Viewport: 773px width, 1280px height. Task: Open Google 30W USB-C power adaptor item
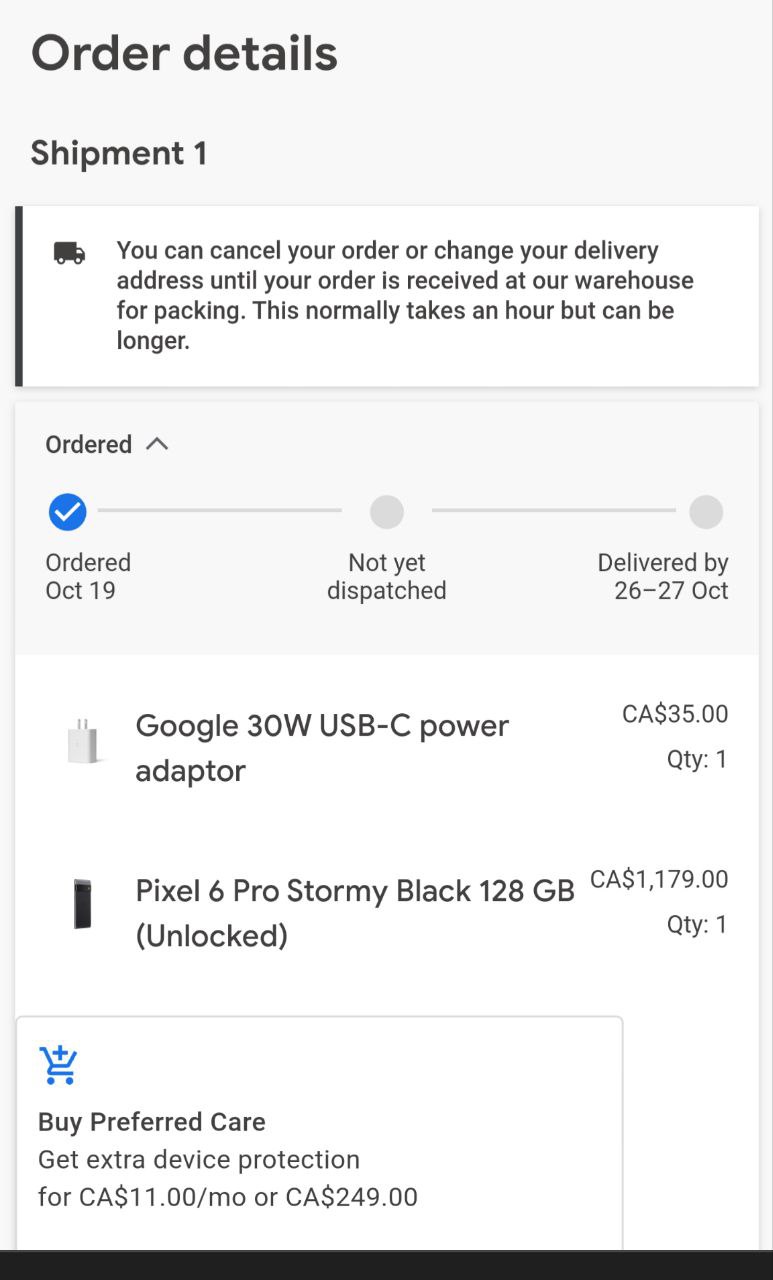[322, 747]
